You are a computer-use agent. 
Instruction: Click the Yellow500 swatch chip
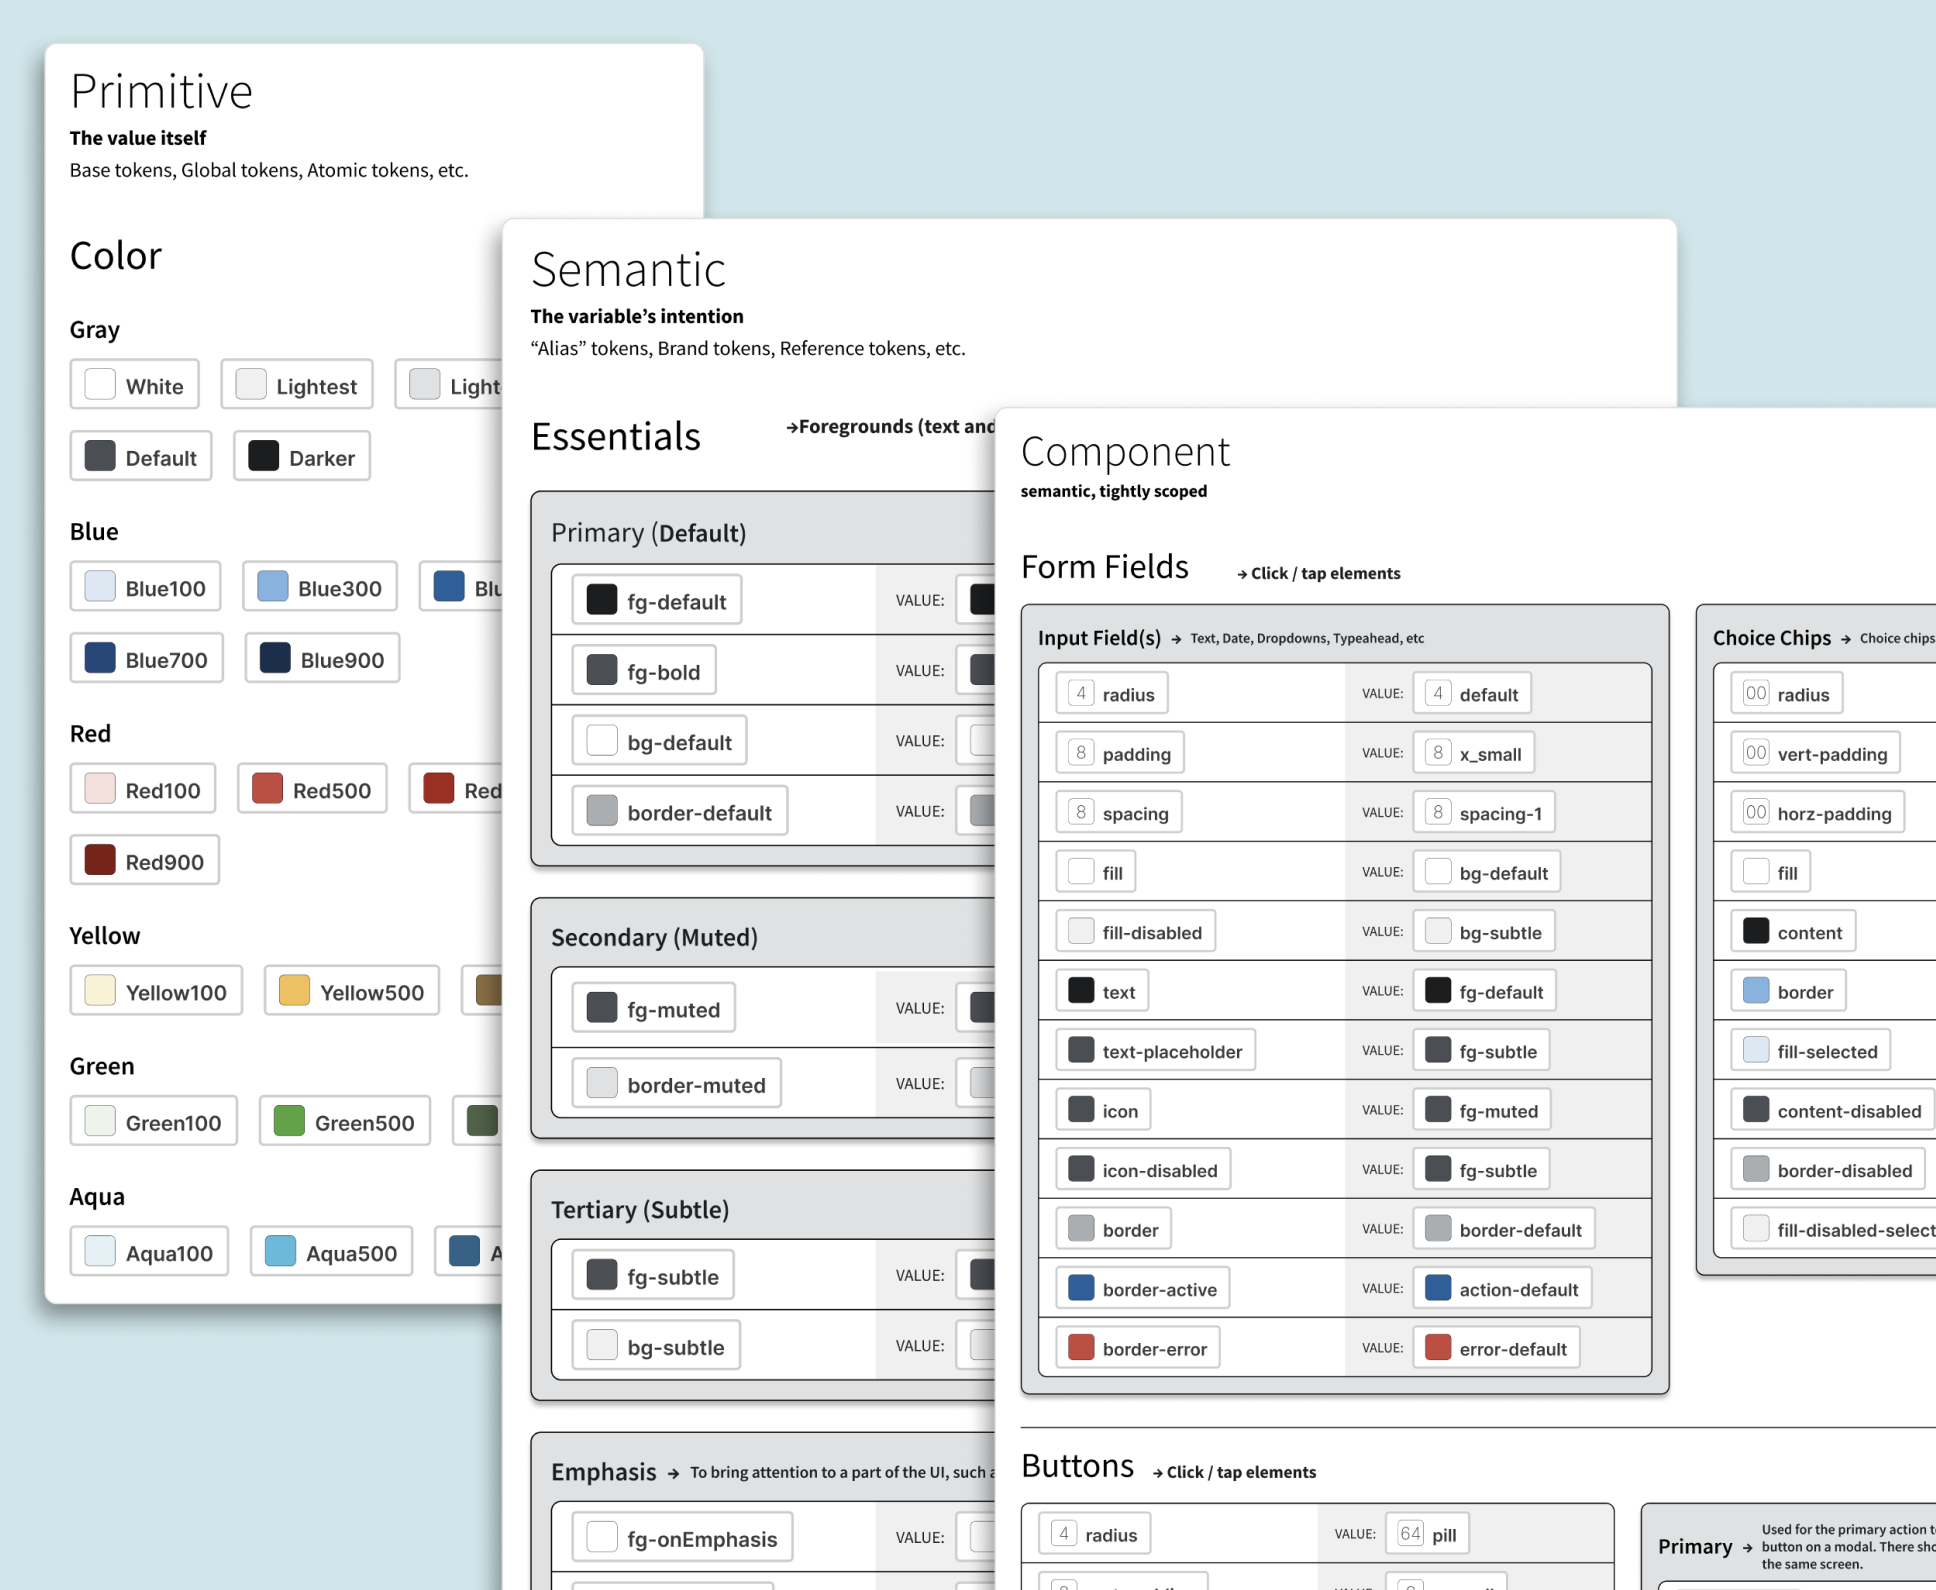pos(351,992)
